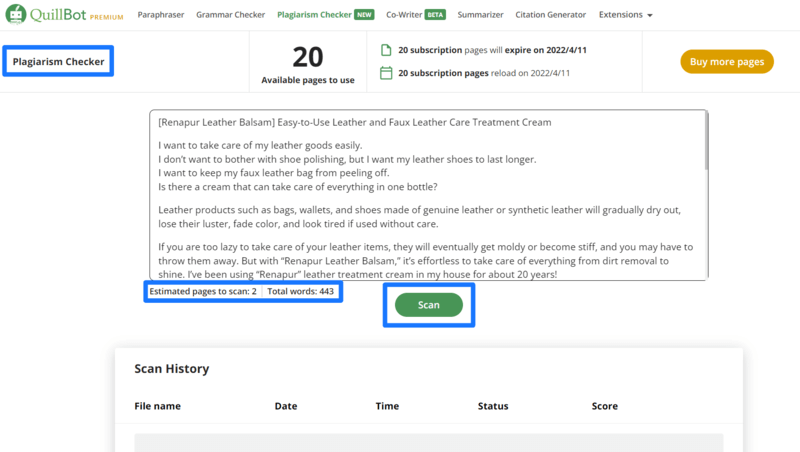The width and height of the screenshot is (800, 452).
Task: Click 'Available pages to use' label
Action: pyautogui.click(x=308, y=80)
